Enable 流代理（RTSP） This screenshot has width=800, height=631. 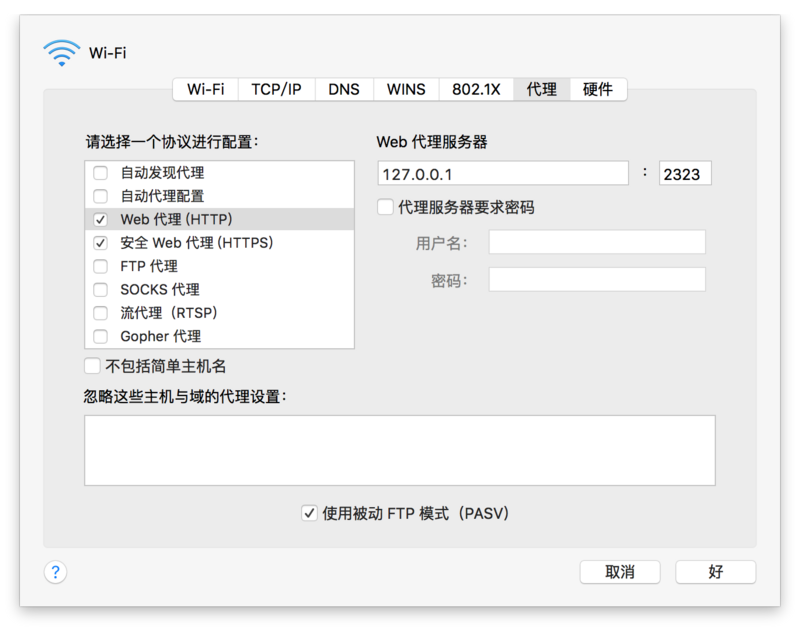99,313
